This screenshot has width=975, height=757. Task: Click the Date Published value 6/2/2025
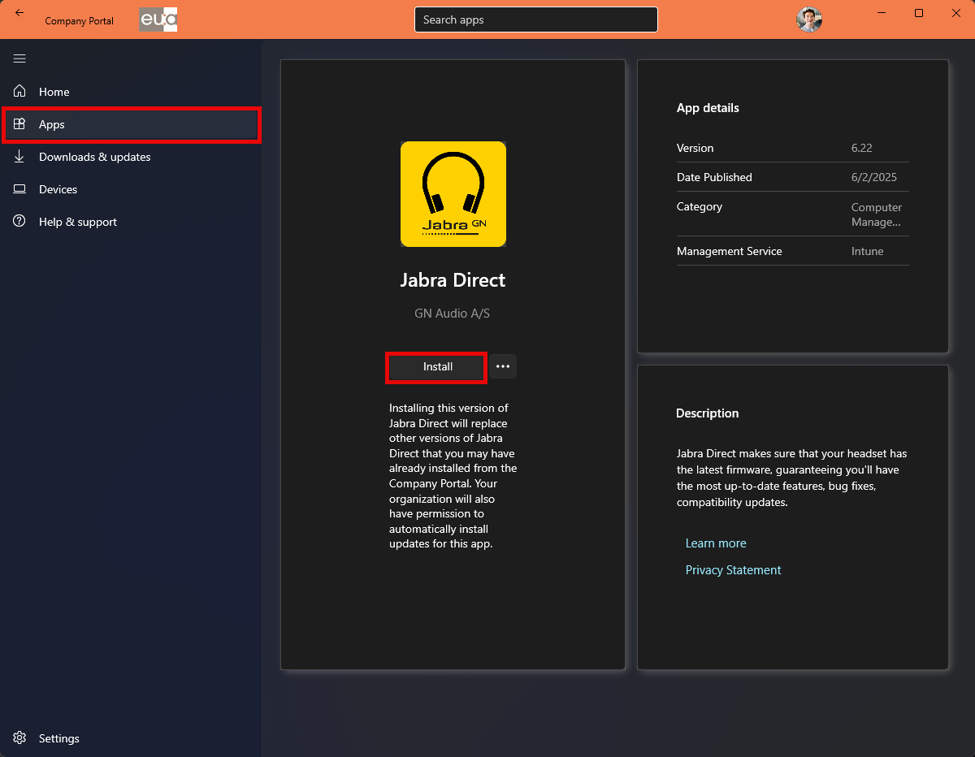(x=874, y=177)
